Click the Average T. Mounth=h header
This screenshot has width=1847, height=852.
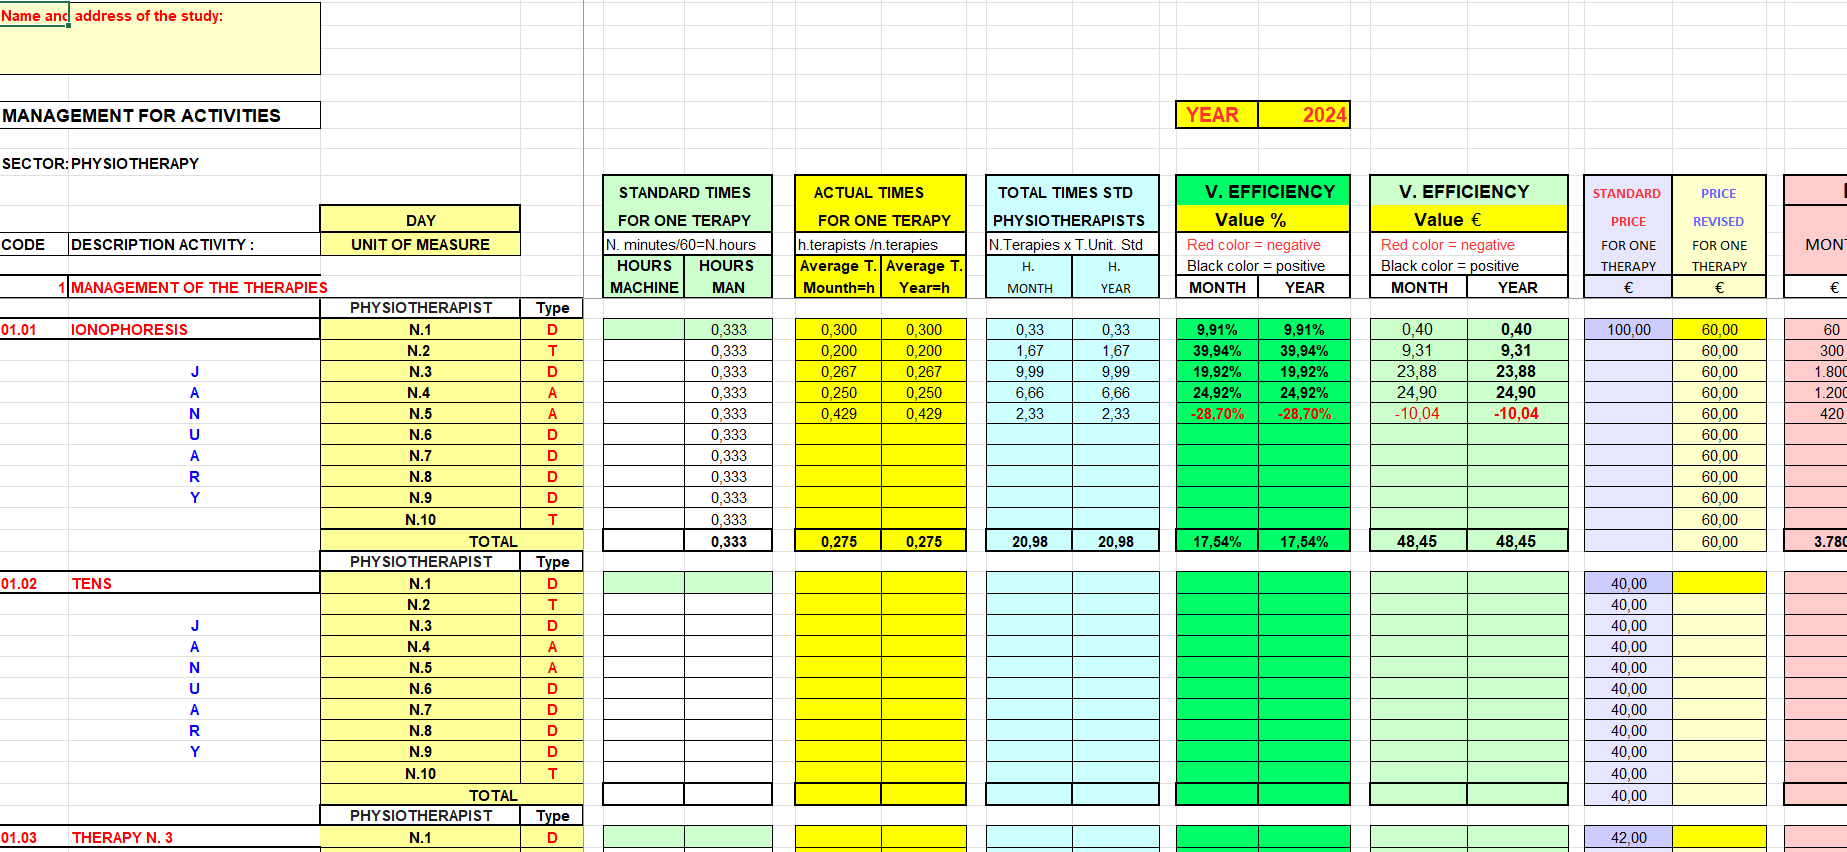pyautogui.click(x=838, y=276)
